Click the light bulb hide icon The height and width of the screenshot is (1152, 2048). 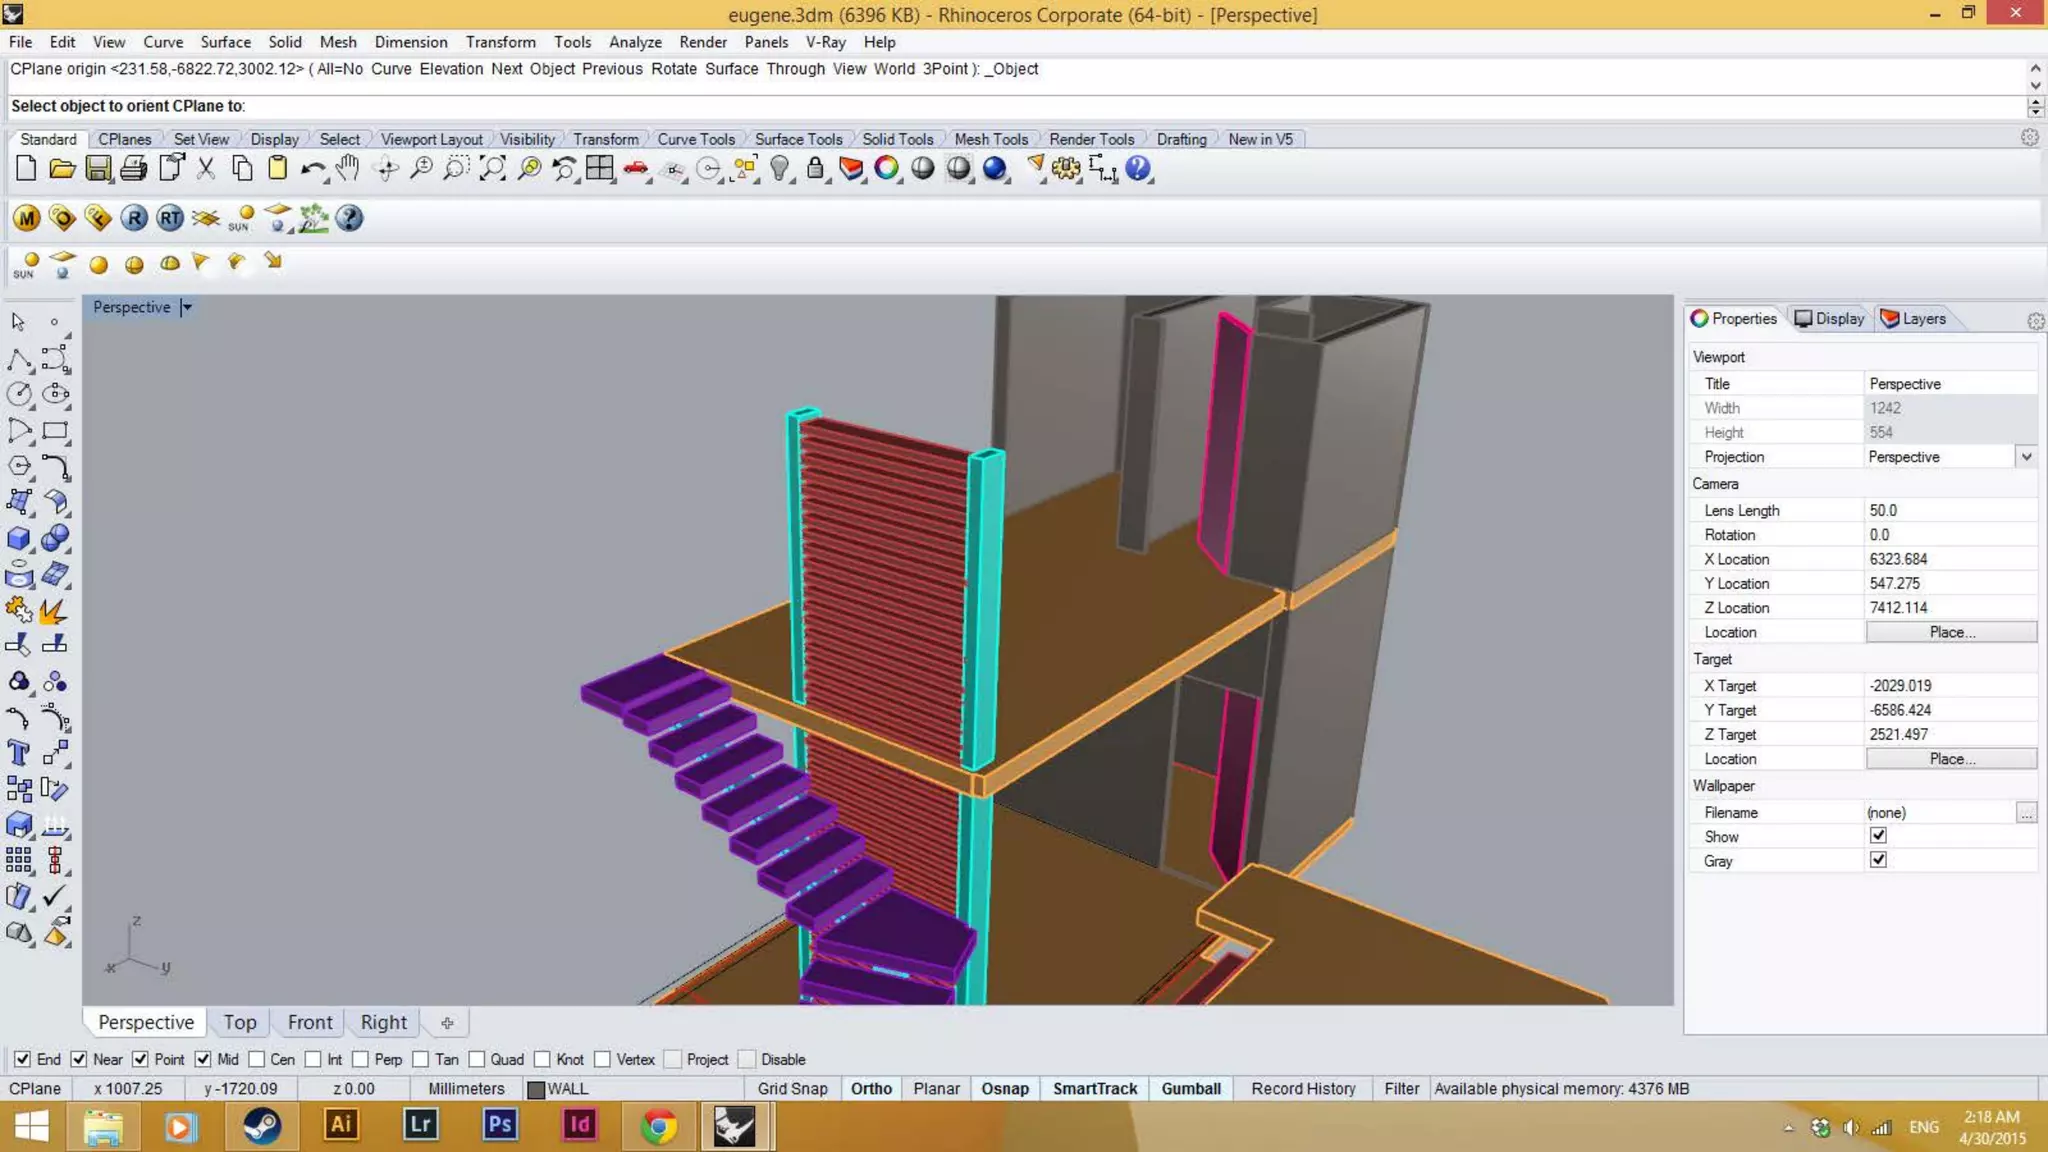click(779, 168)
